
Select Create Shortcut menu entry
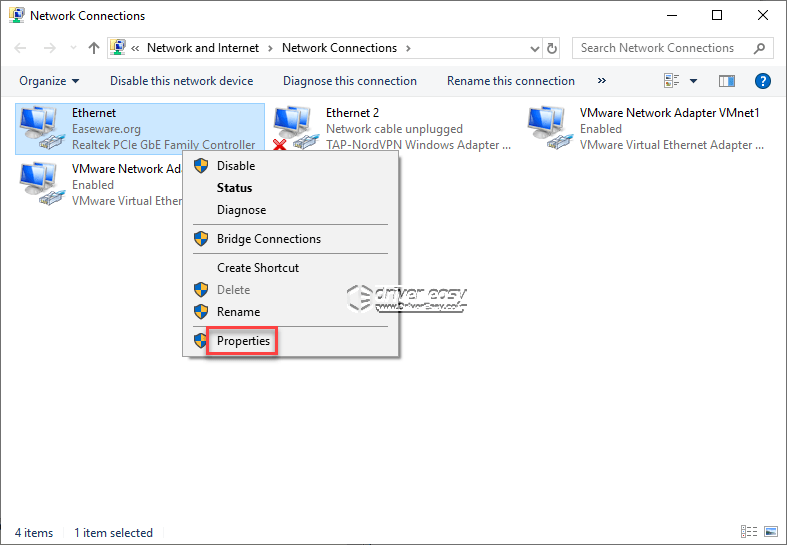click(258, 268)
